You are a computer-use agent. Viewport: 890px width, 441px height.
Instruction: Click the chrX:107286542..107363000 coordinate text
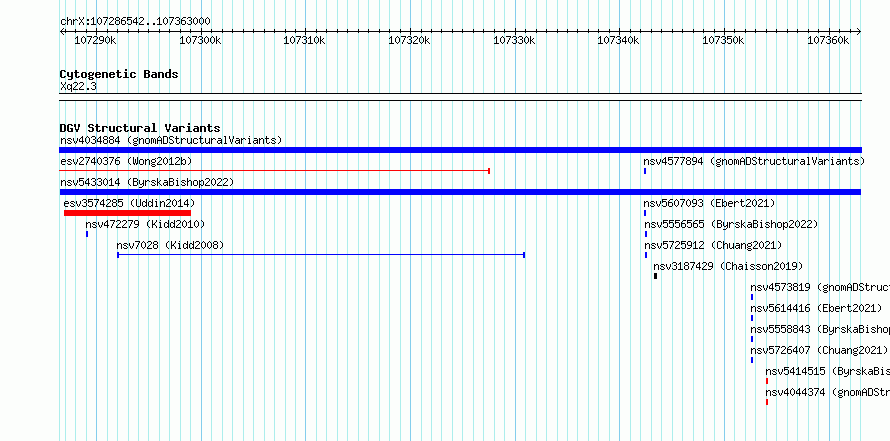coord(135,21)
